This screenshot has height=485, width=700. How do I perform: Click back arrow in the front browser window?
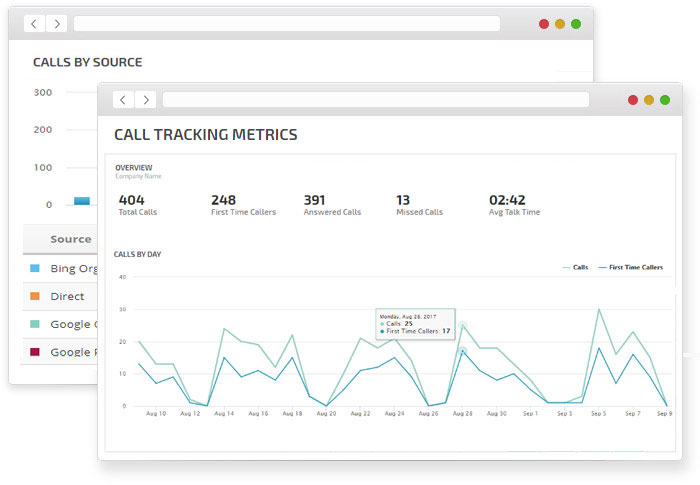tap(124, 100)
